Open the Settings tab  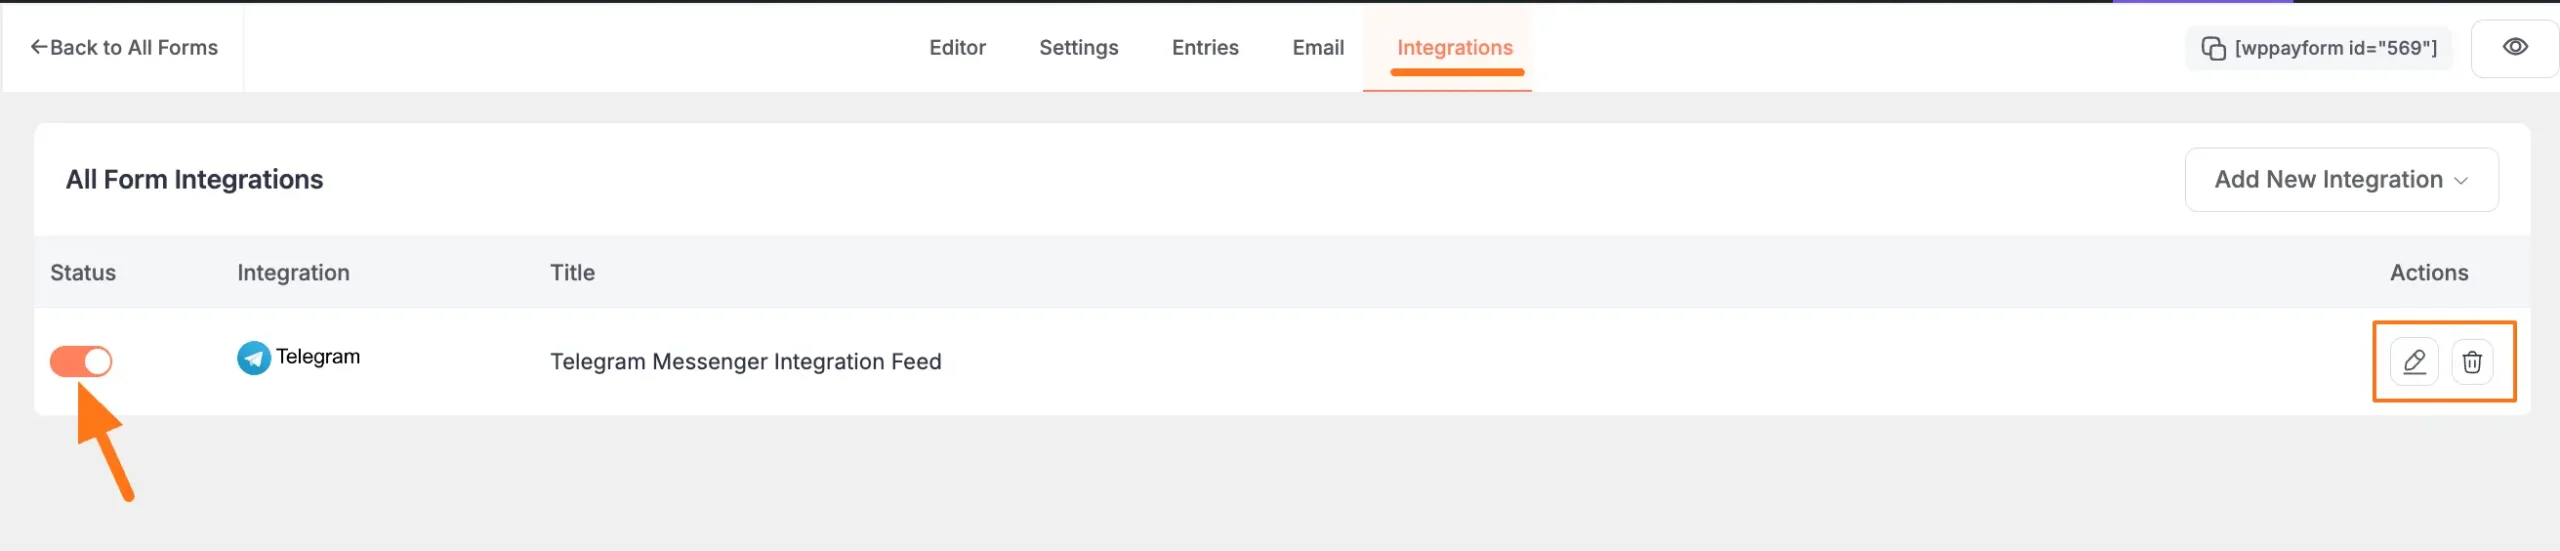coord(1078,47)
